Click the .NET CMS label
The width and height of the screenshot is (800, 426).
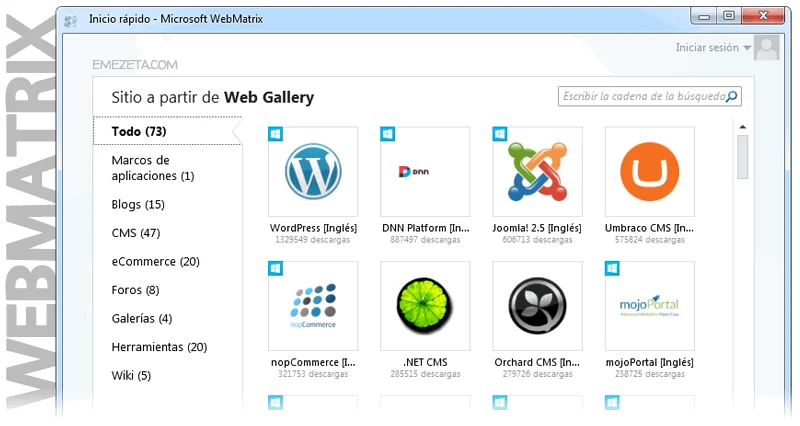pos(426,362)
